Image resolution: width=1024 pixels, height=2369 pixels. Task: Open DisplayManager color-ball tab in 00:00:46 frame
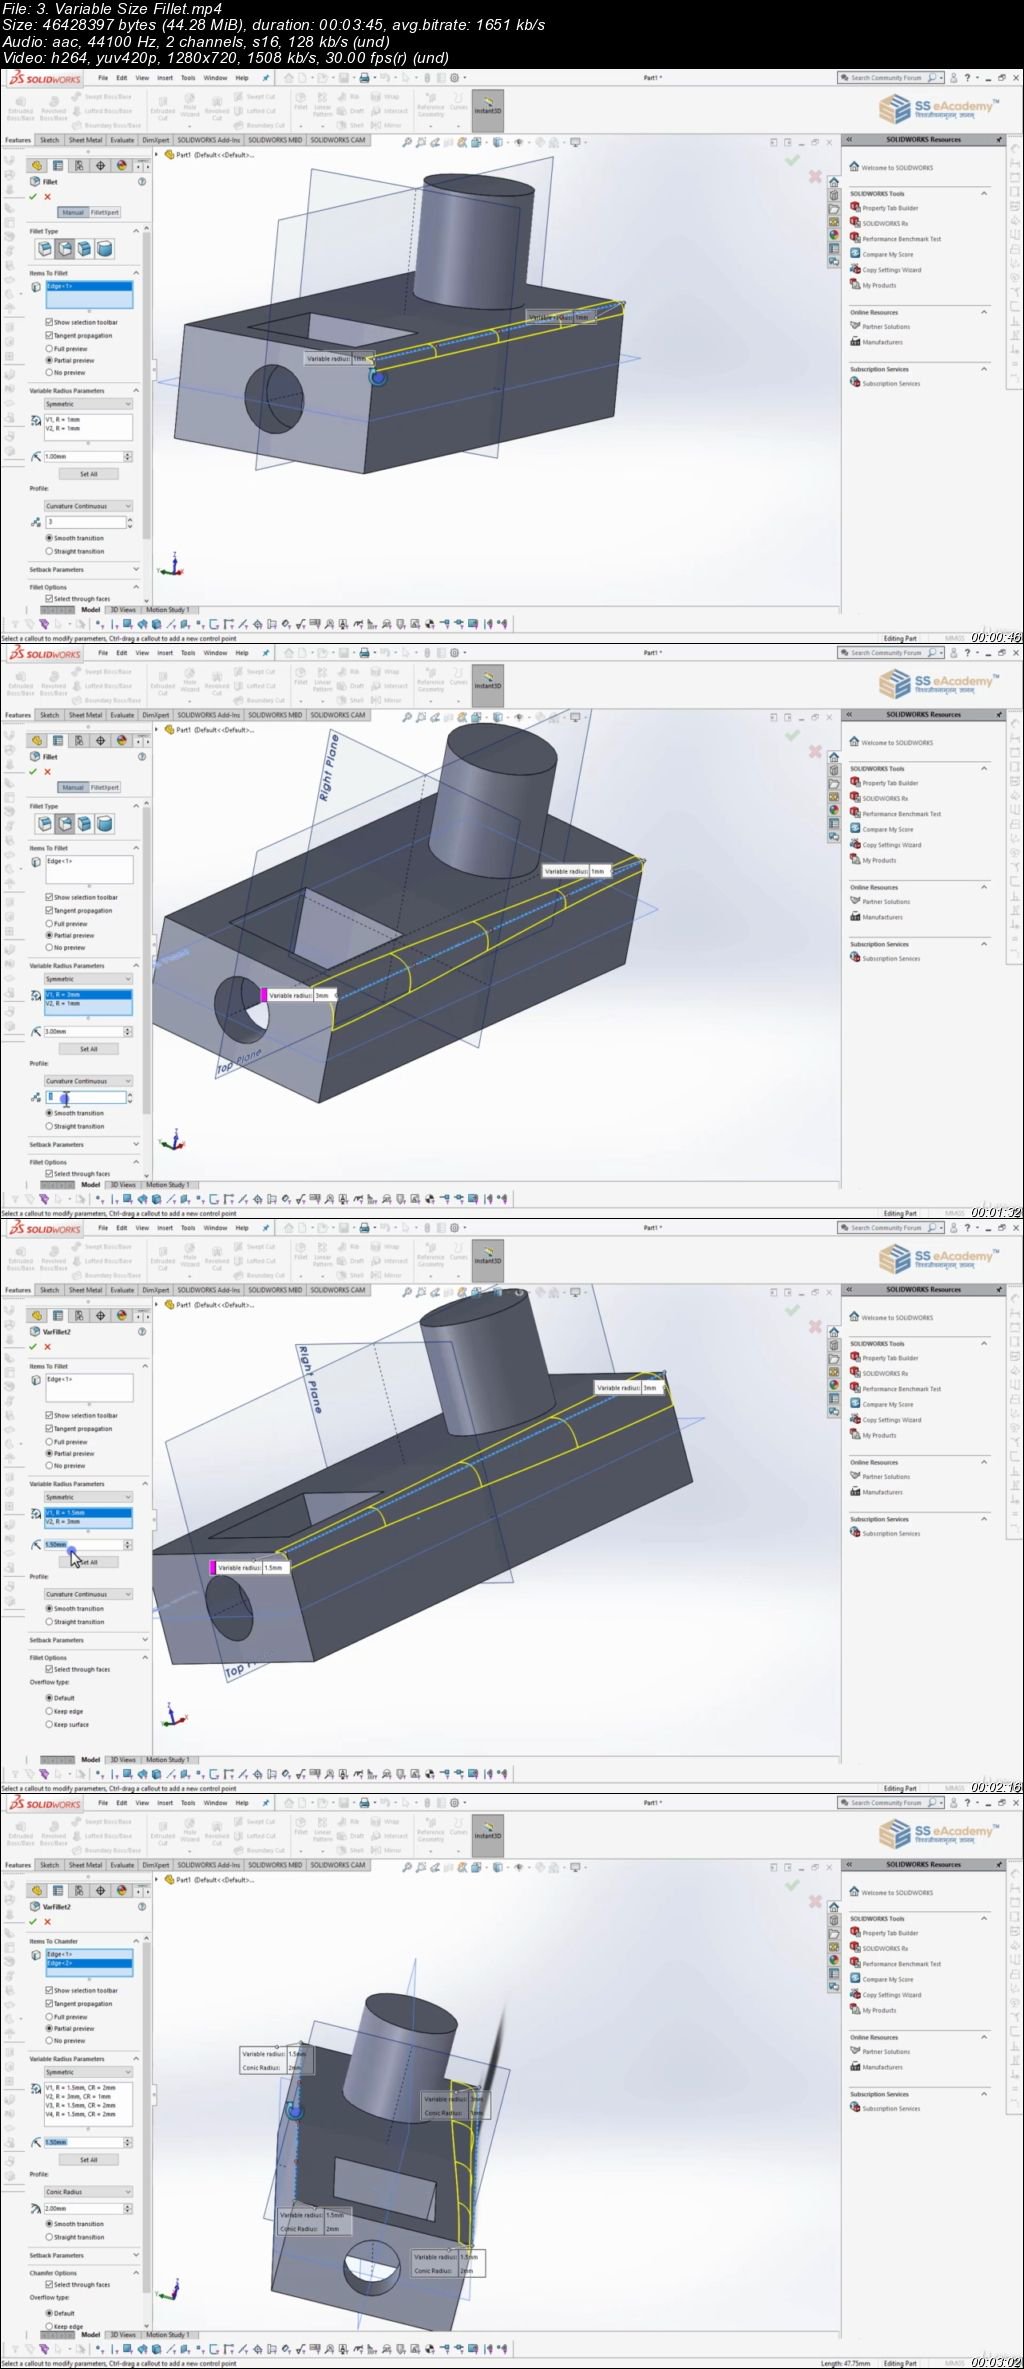(121, 166)
